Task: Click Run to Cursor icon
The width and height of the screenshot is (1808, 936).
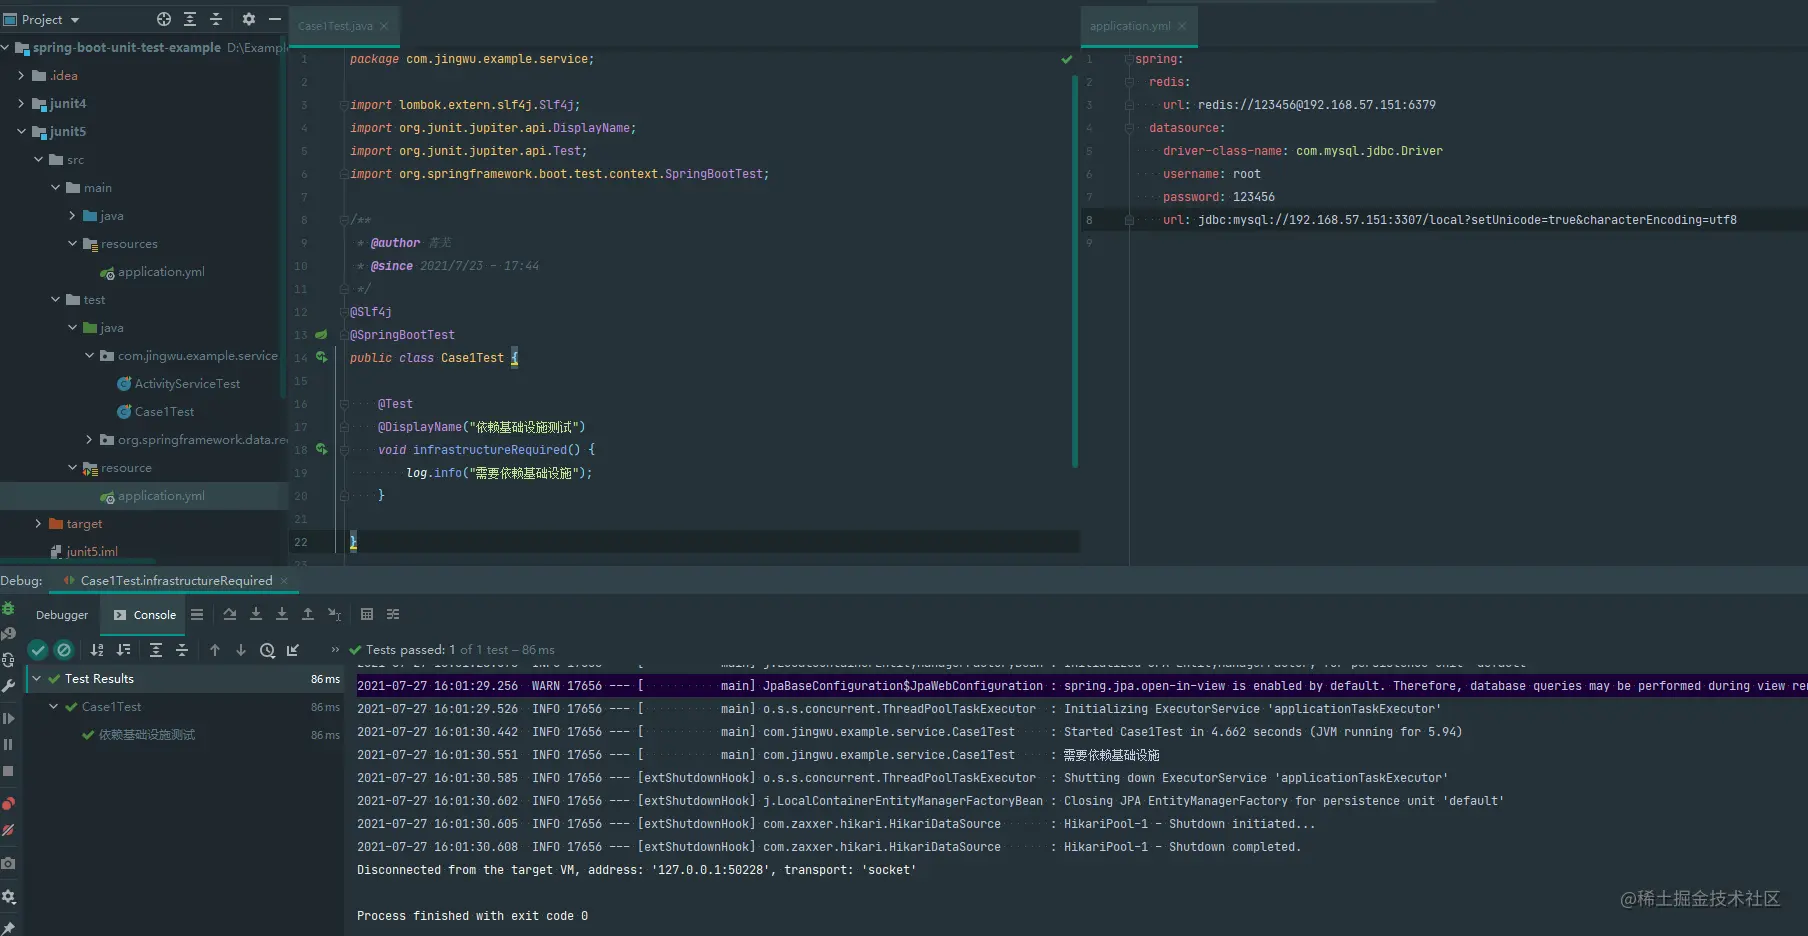Action: 334,614
